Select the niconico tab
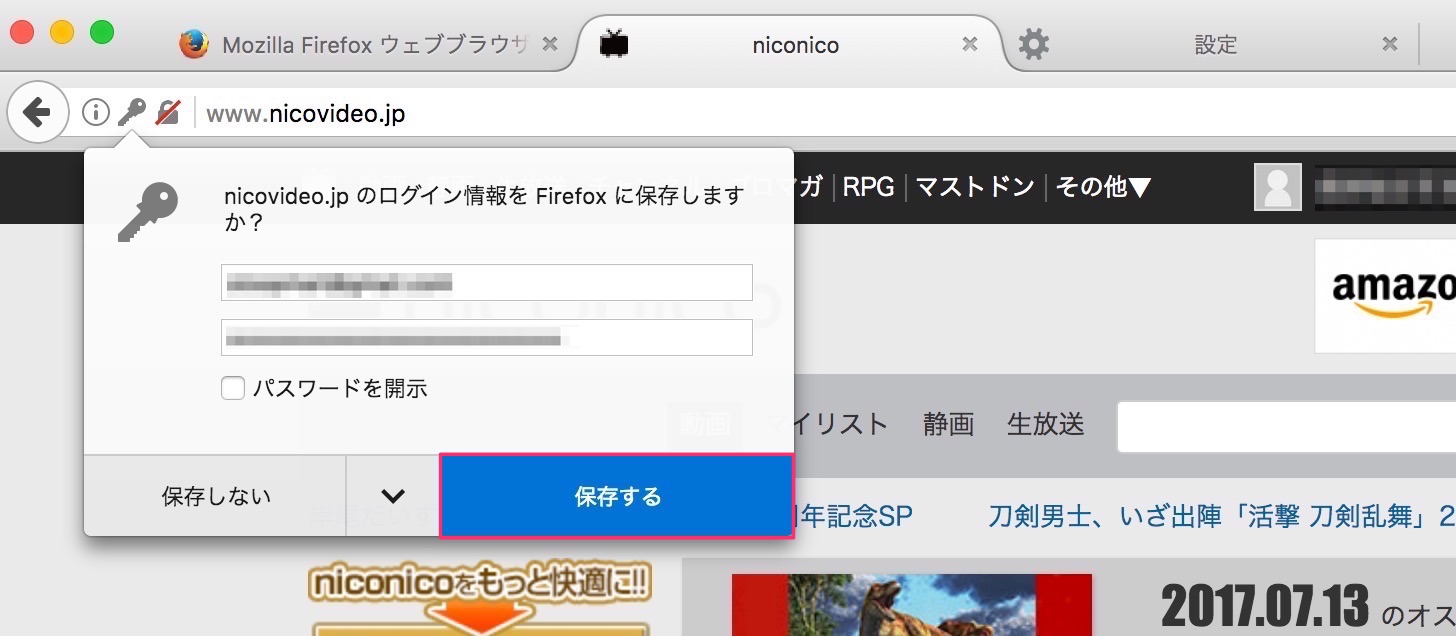 (x=795, y=44)
